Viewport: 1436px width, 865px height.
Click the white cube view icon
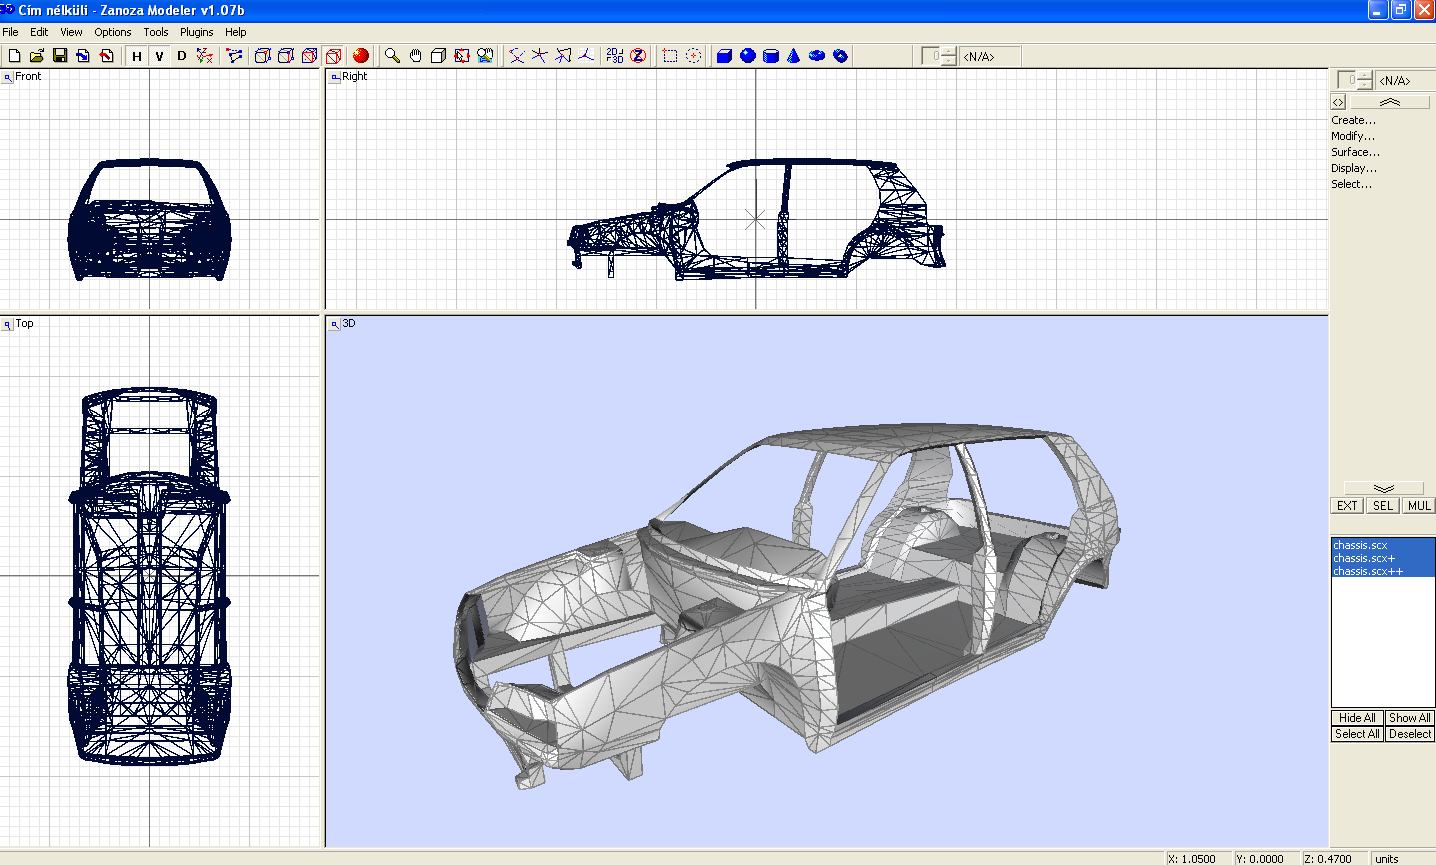(438, 56)
